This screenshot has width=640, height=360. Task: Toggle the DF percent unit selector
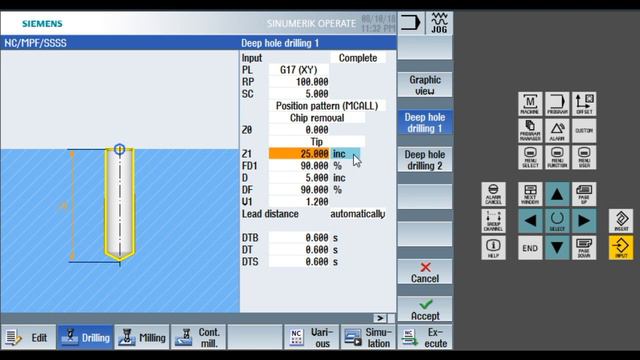338,190
